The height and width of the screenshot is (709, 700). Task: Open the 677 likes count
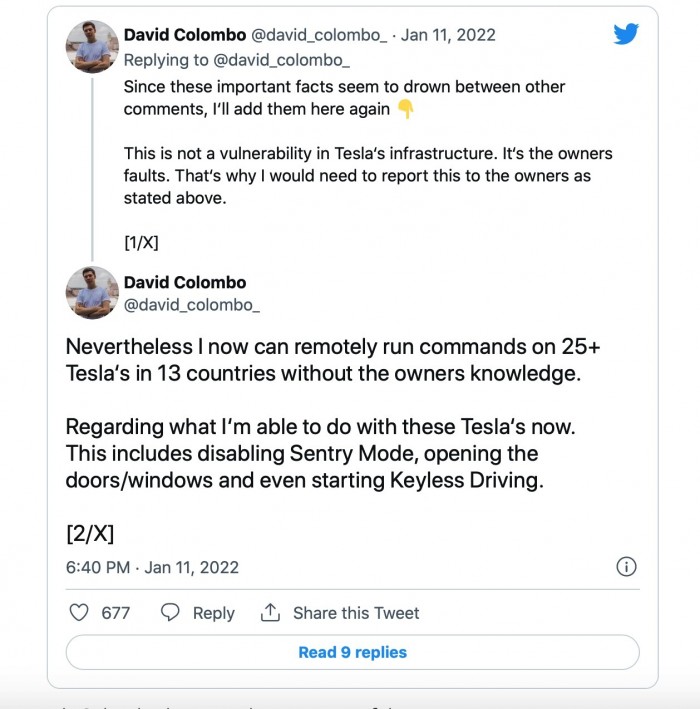pyautogui.click(x=116, y=613)
